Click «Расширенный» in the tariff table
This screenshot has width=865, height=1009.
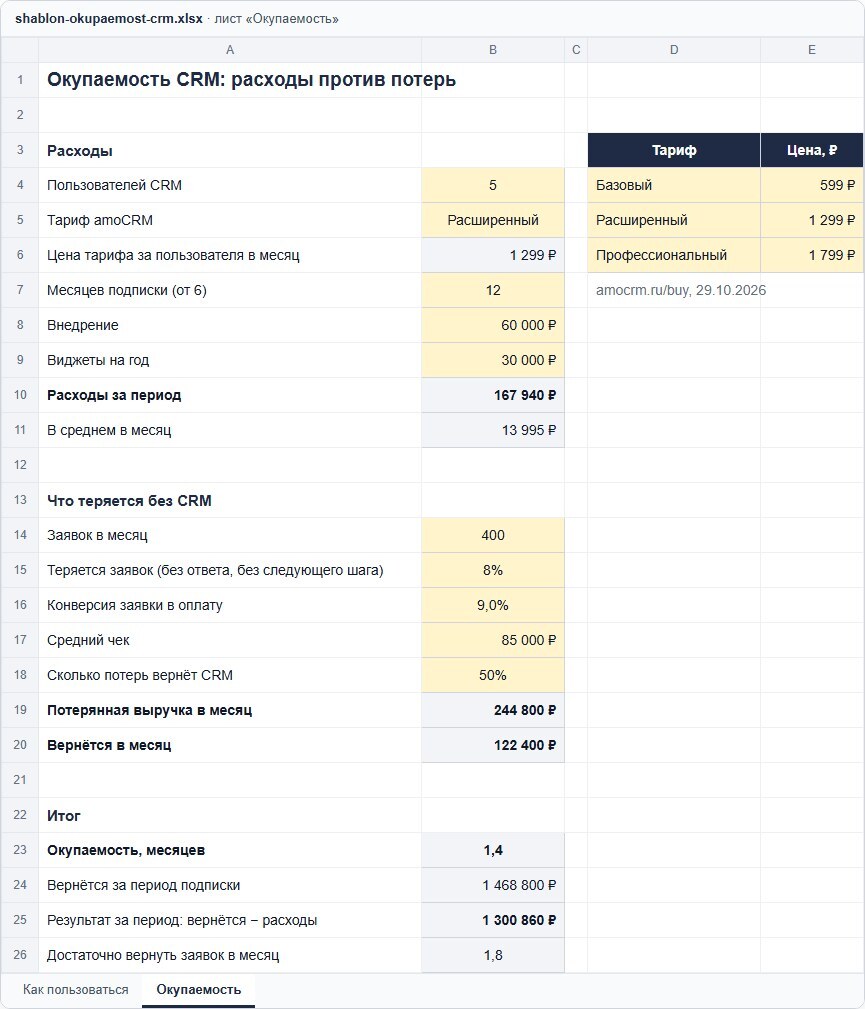674,220
